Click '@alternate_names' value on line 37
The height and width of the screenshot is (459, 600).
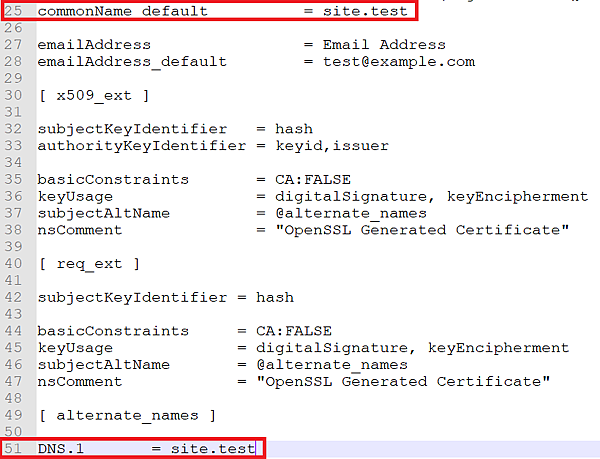pos(351,213)
